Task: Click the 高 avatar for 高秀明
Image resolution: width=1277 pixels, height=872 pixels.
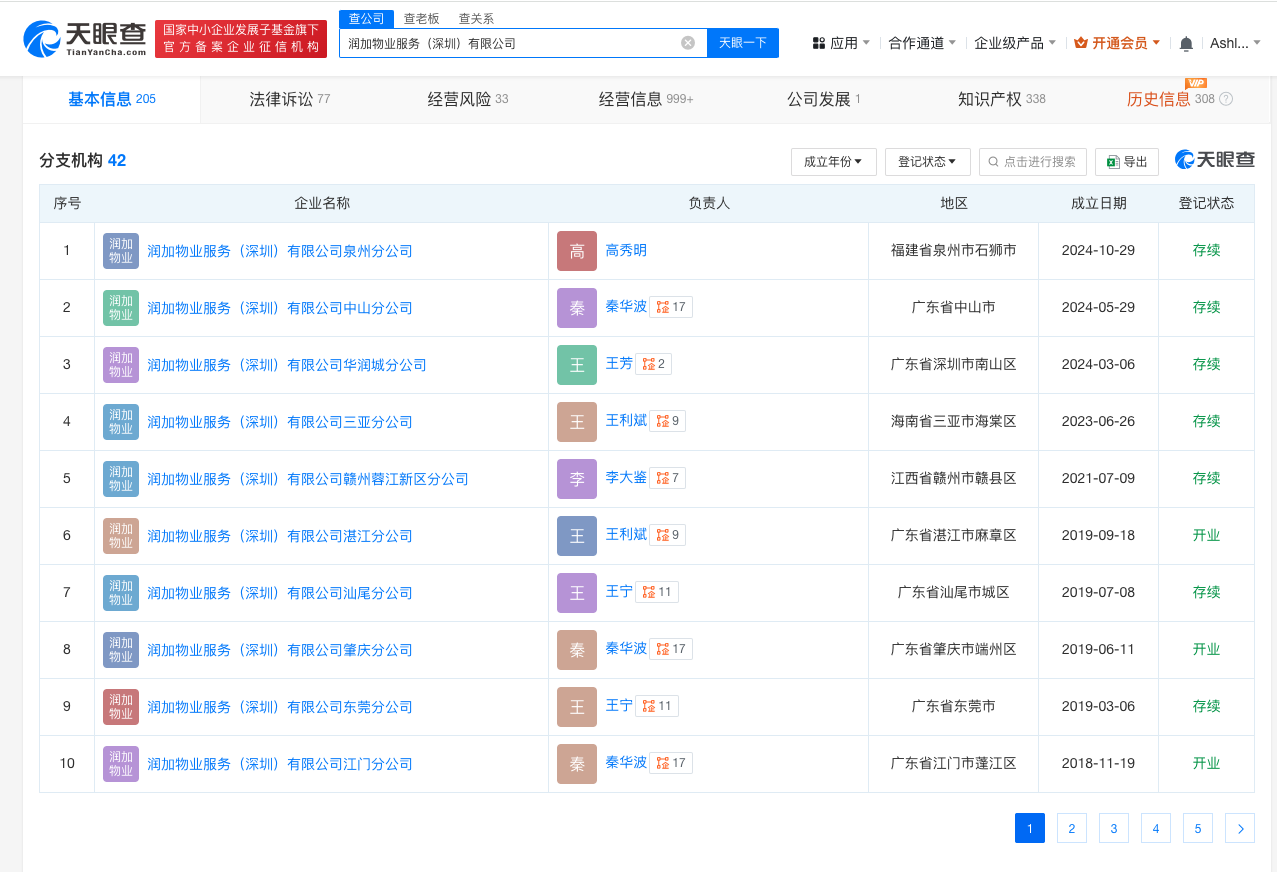Action: [x=577, y=251]
